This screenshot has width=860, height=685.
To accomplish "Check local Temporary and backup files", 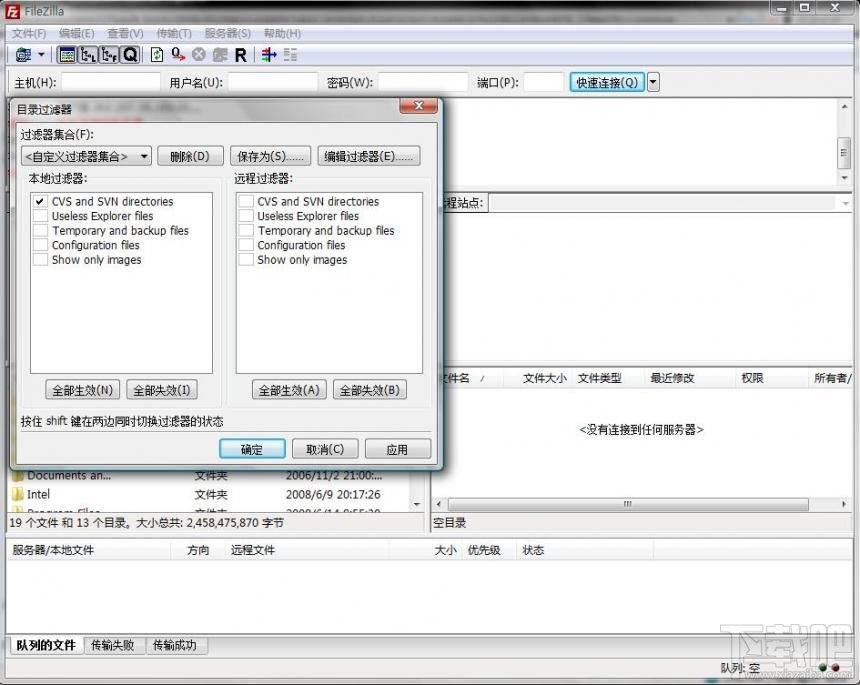I will point(40,231).
